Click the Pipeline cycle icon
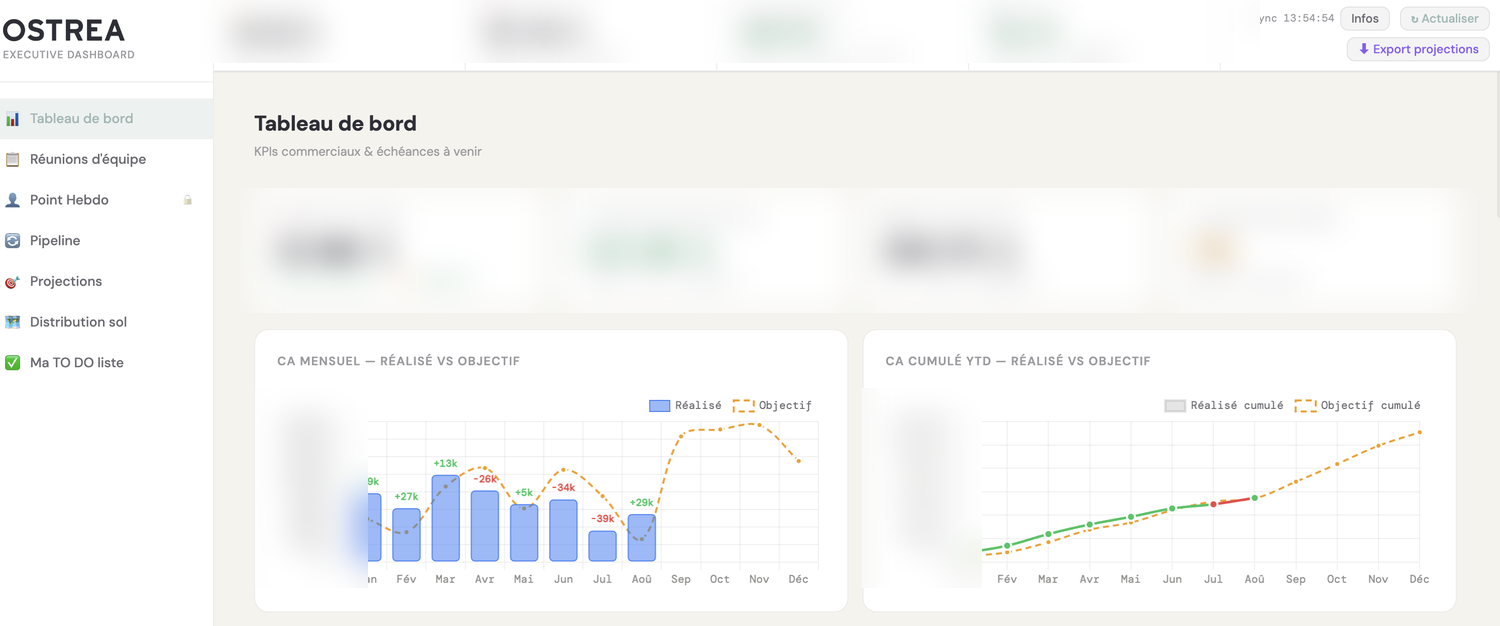The height and width of the screenshot is (626, 1500). (12, 241)
